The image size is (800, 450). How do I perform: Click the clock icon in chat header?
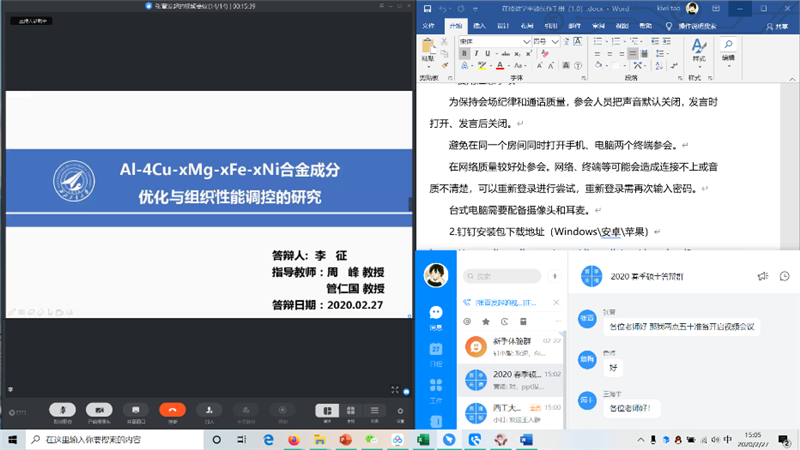pyautogui.click(x=785, y=276)
